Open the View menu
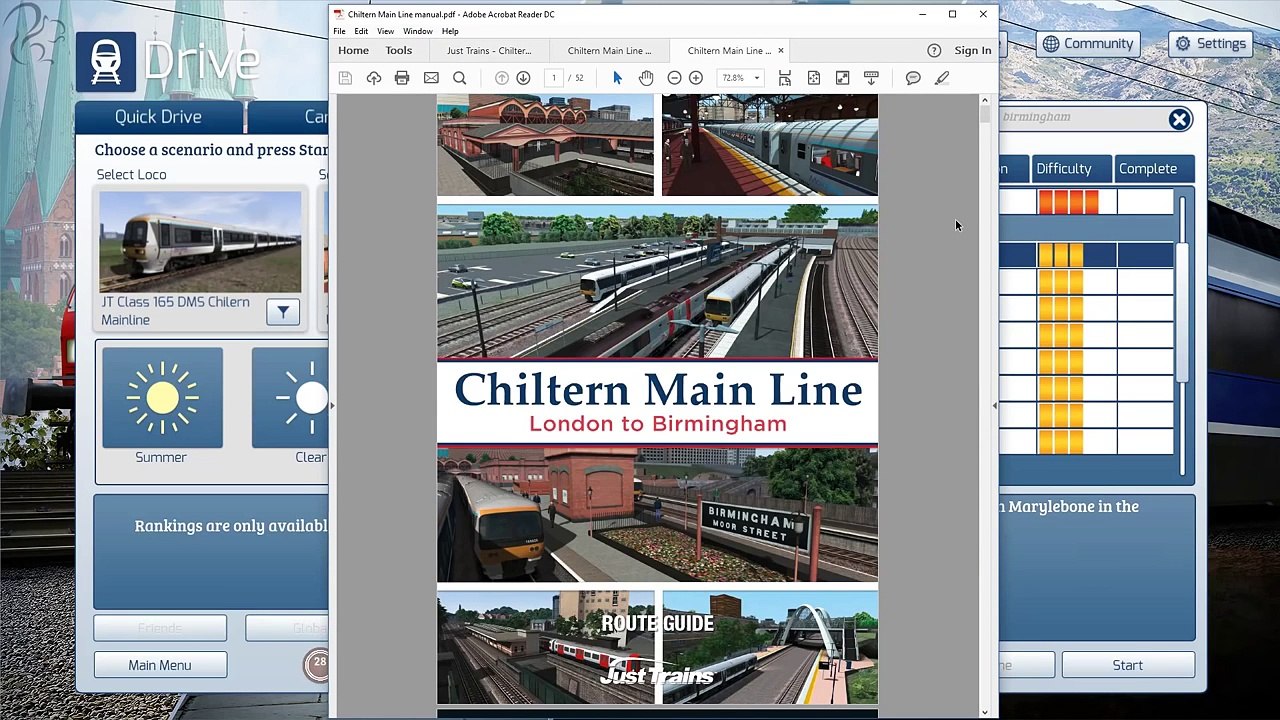The image size is (1280, 720). pyautogui.click(x=385, y=31)
